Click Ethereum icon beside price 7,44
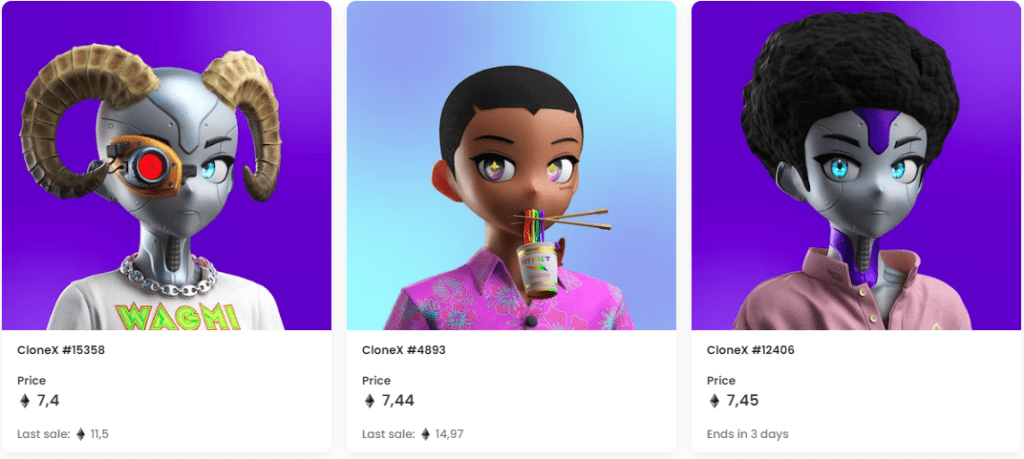Viewport: 1024px width, 459px height. [370, 401]
